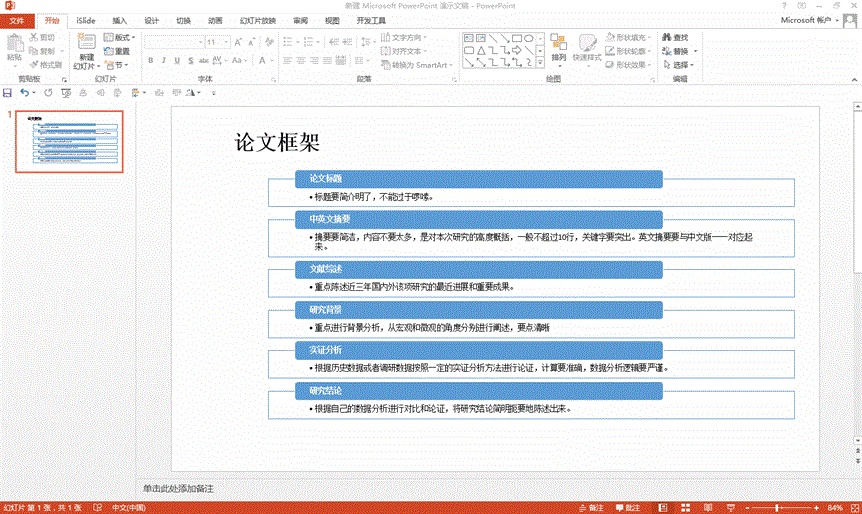Toggle Italic formatting
Viewport: 862px width, 514px height.
click(164, 60)
